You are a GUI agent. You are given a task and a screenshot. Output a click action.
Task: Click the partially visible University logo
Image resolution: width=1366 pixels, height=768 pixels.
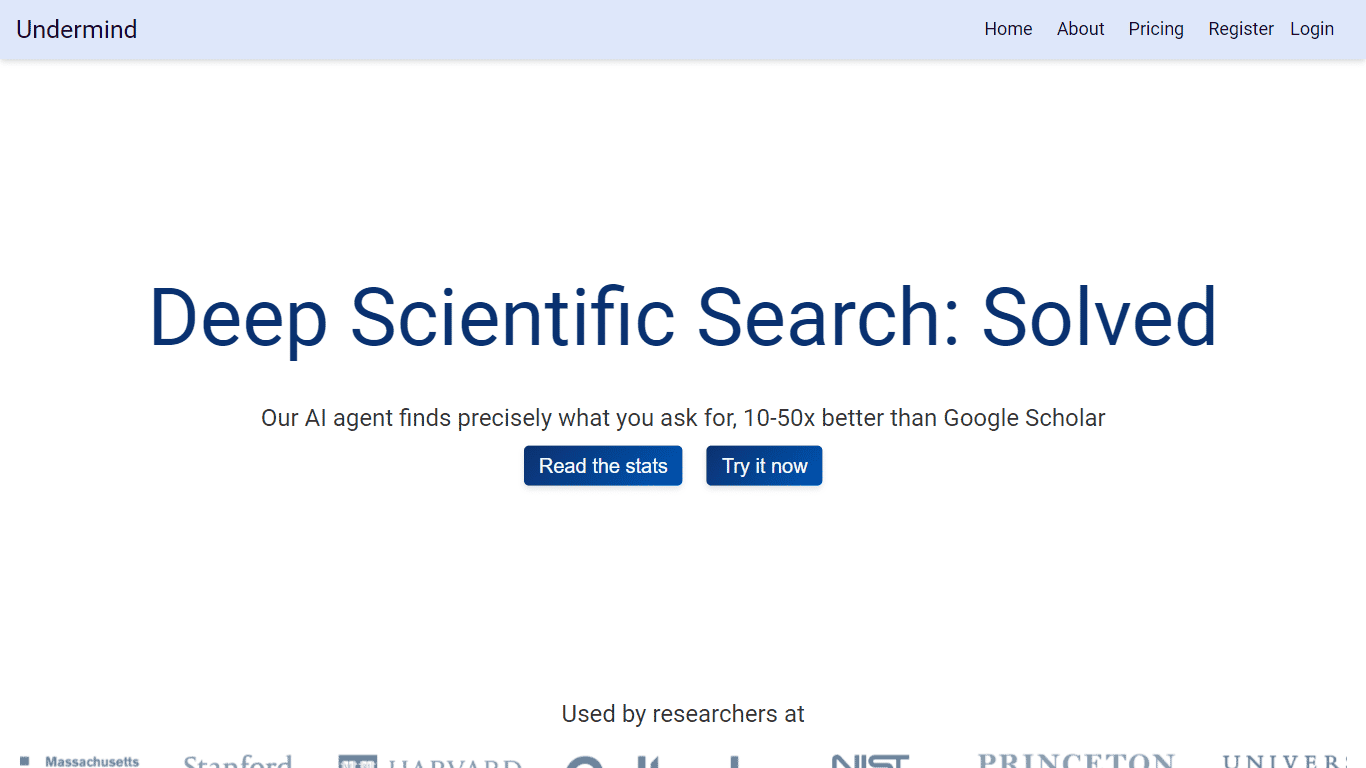1294,761
